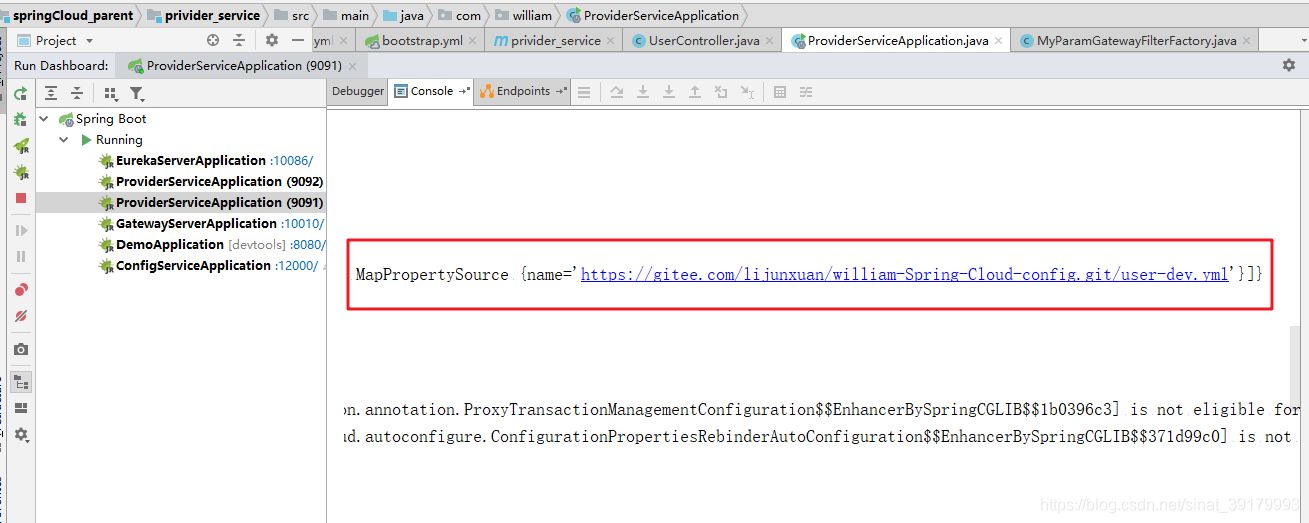
Task: Click the Evaluate Expression calculator icon
Action: pyautogui.click(x=780, y=92)
